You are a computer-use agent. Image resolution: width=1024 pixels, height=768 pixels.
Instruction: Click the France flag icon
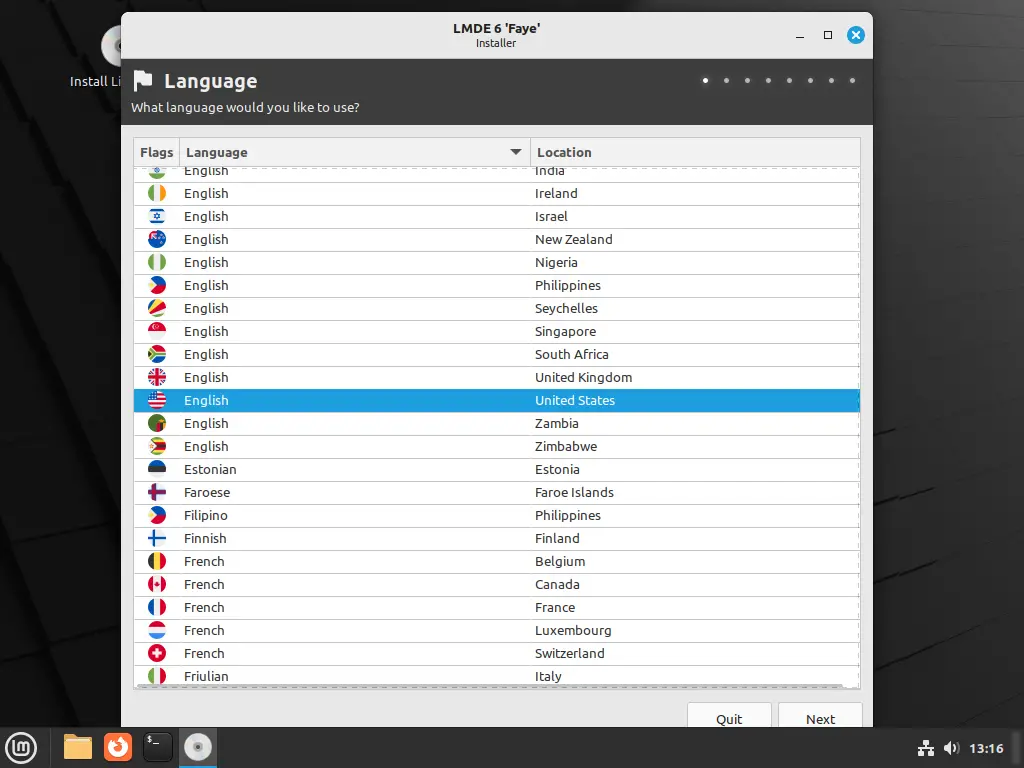point(157,607)
